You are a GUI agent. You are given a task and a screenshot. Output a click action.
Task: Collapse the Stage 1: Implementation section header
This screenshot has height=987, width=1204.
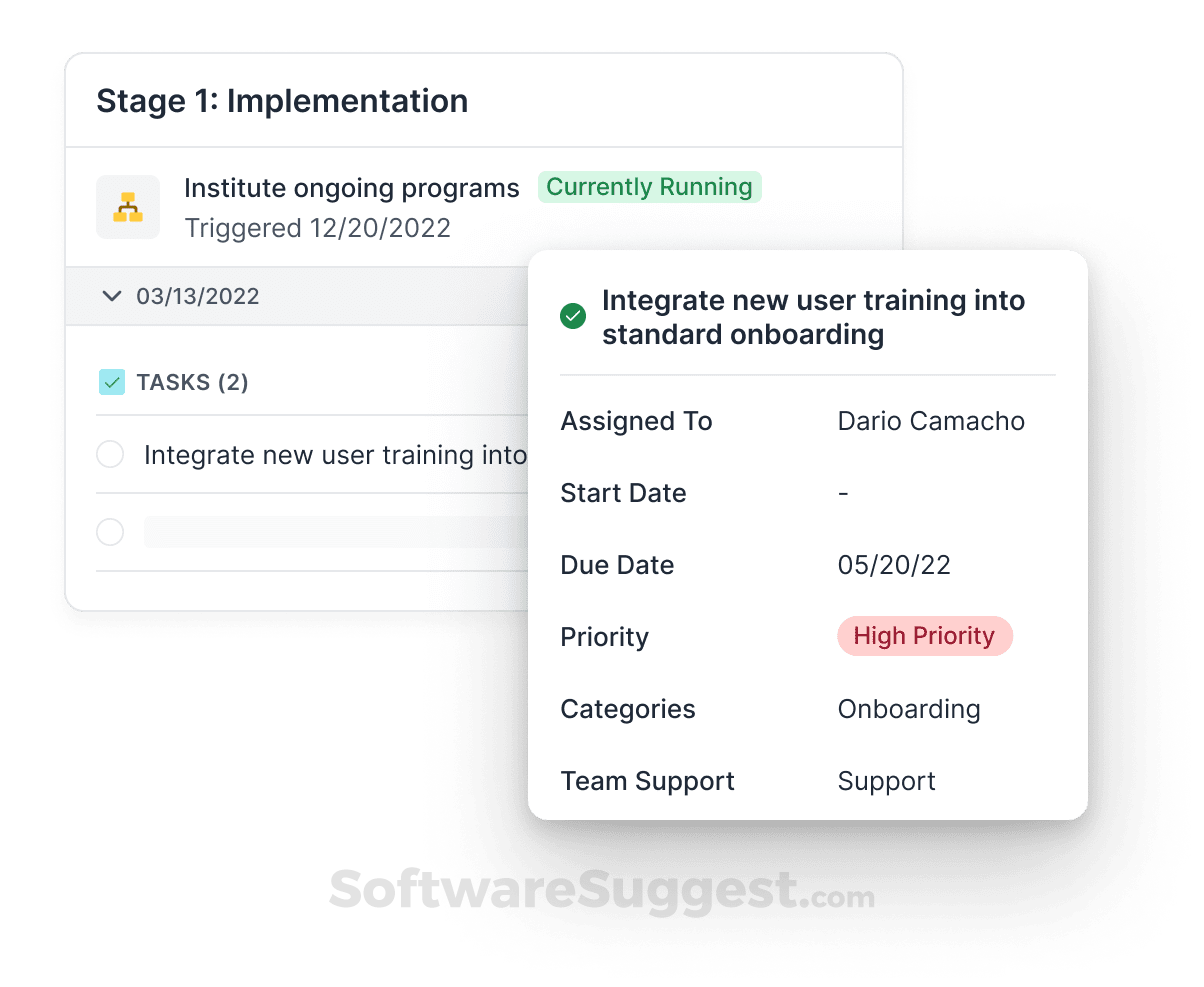pos(282,100)
